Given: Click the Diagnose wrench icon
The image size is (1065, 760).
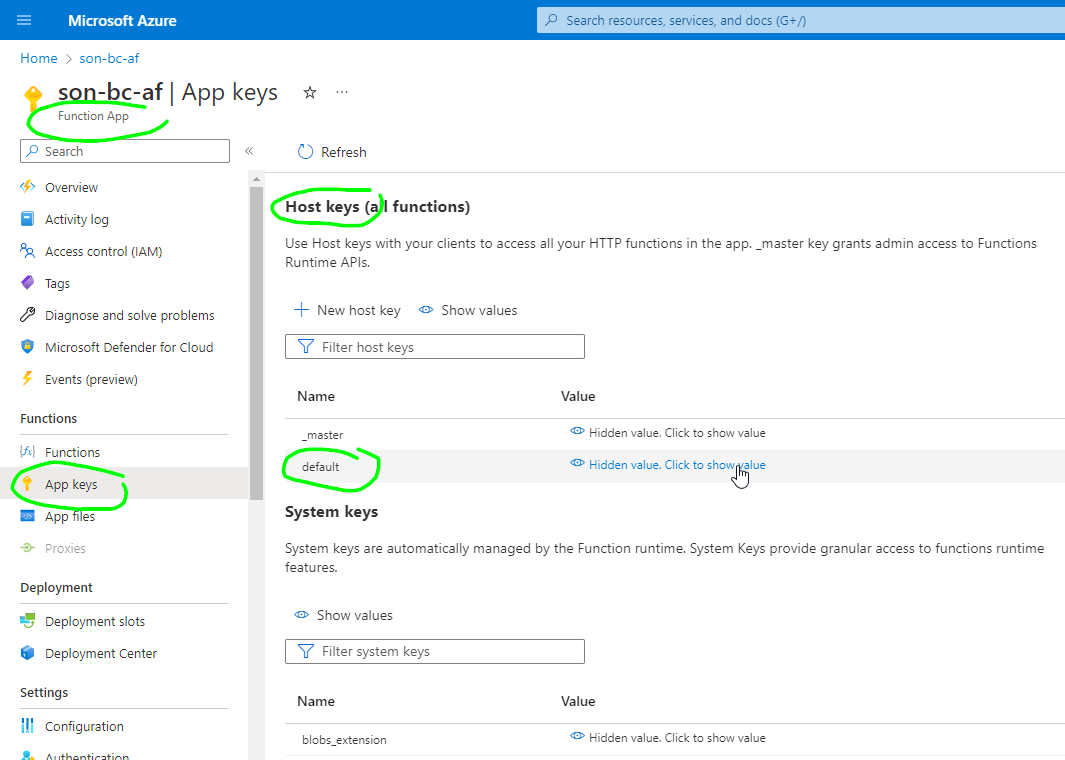Looking at the screenshot, I should pyautogui.click(x=27, y=314).
